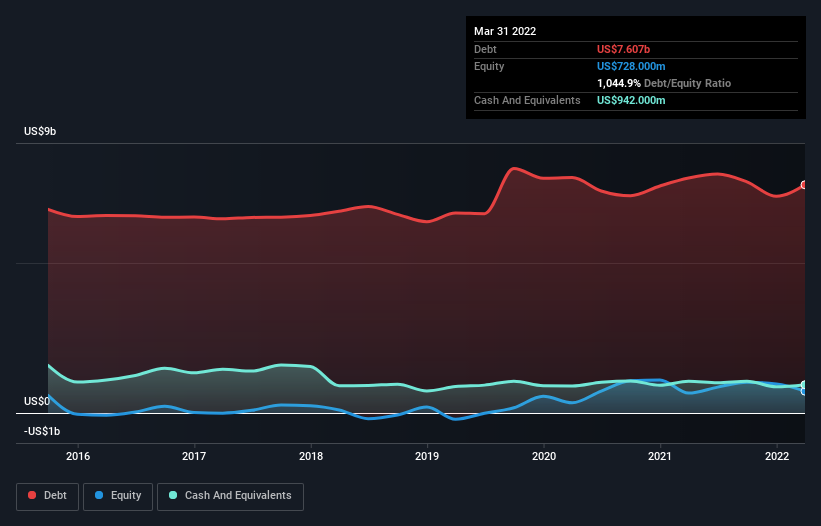Screen dimensions: 821x526
Task: Click the 2016 x-axis label
Action: coord(78,456)
